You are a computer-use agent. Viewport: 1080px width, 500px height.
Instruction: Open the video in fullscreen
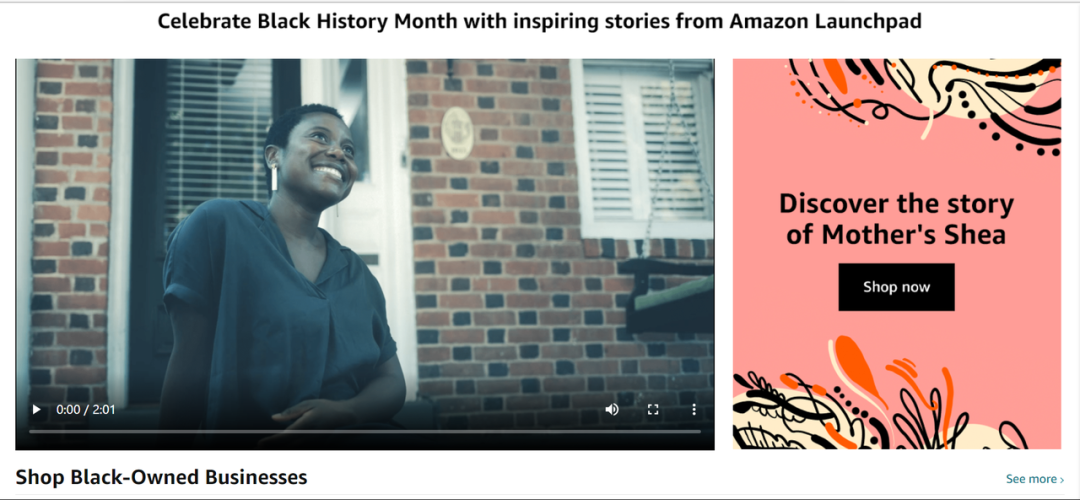click(653, 410)
